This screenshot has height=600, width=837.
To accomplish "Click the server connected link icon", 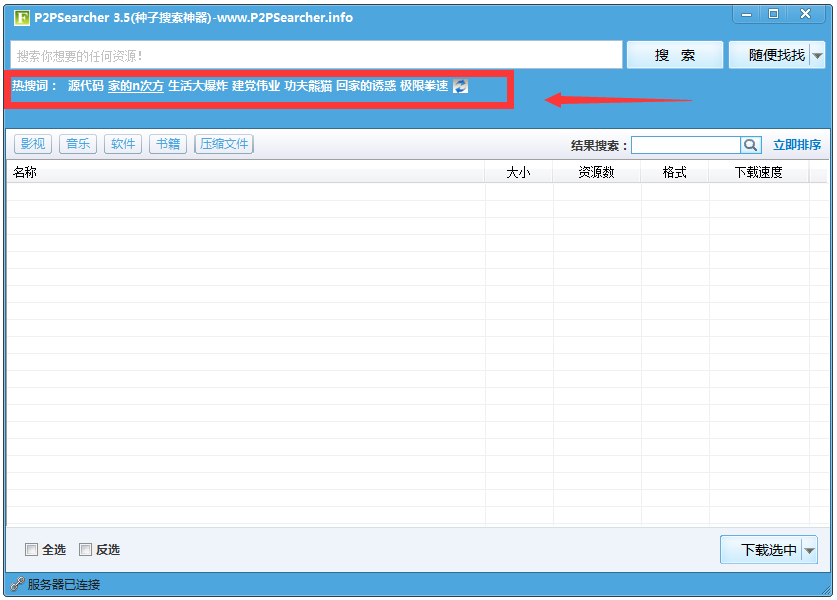I will click(17, 584).
